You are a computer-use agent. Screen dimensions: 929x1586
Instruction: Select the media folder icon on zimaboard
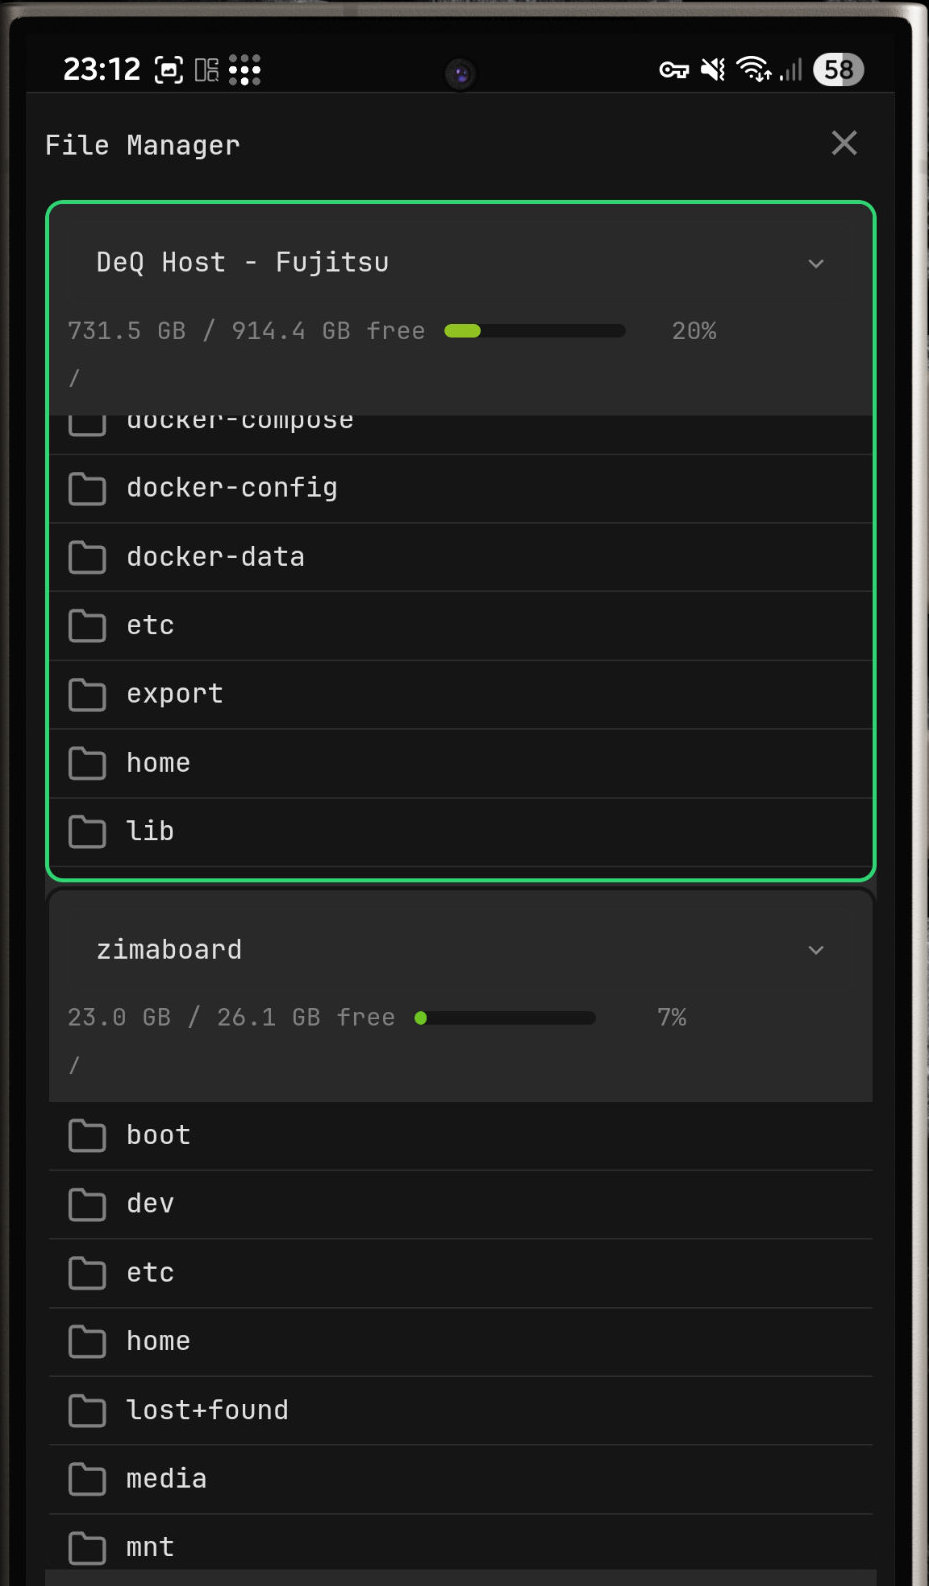(x=86, y=1478)
